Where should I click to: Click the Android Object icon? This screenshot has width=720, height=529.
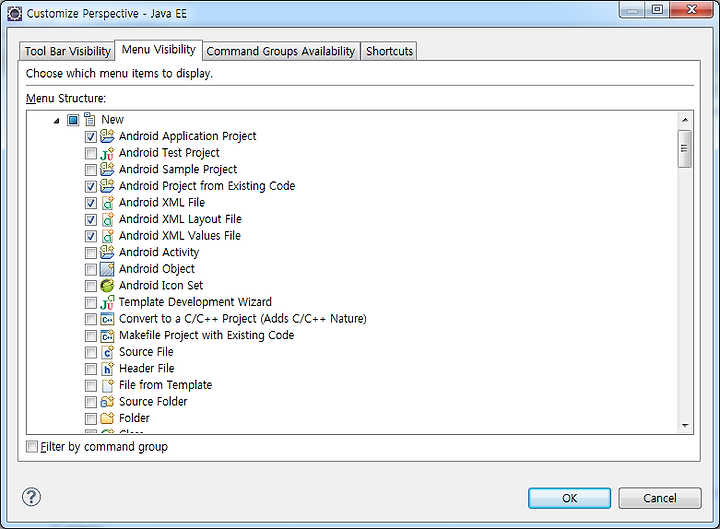(107, 269)
